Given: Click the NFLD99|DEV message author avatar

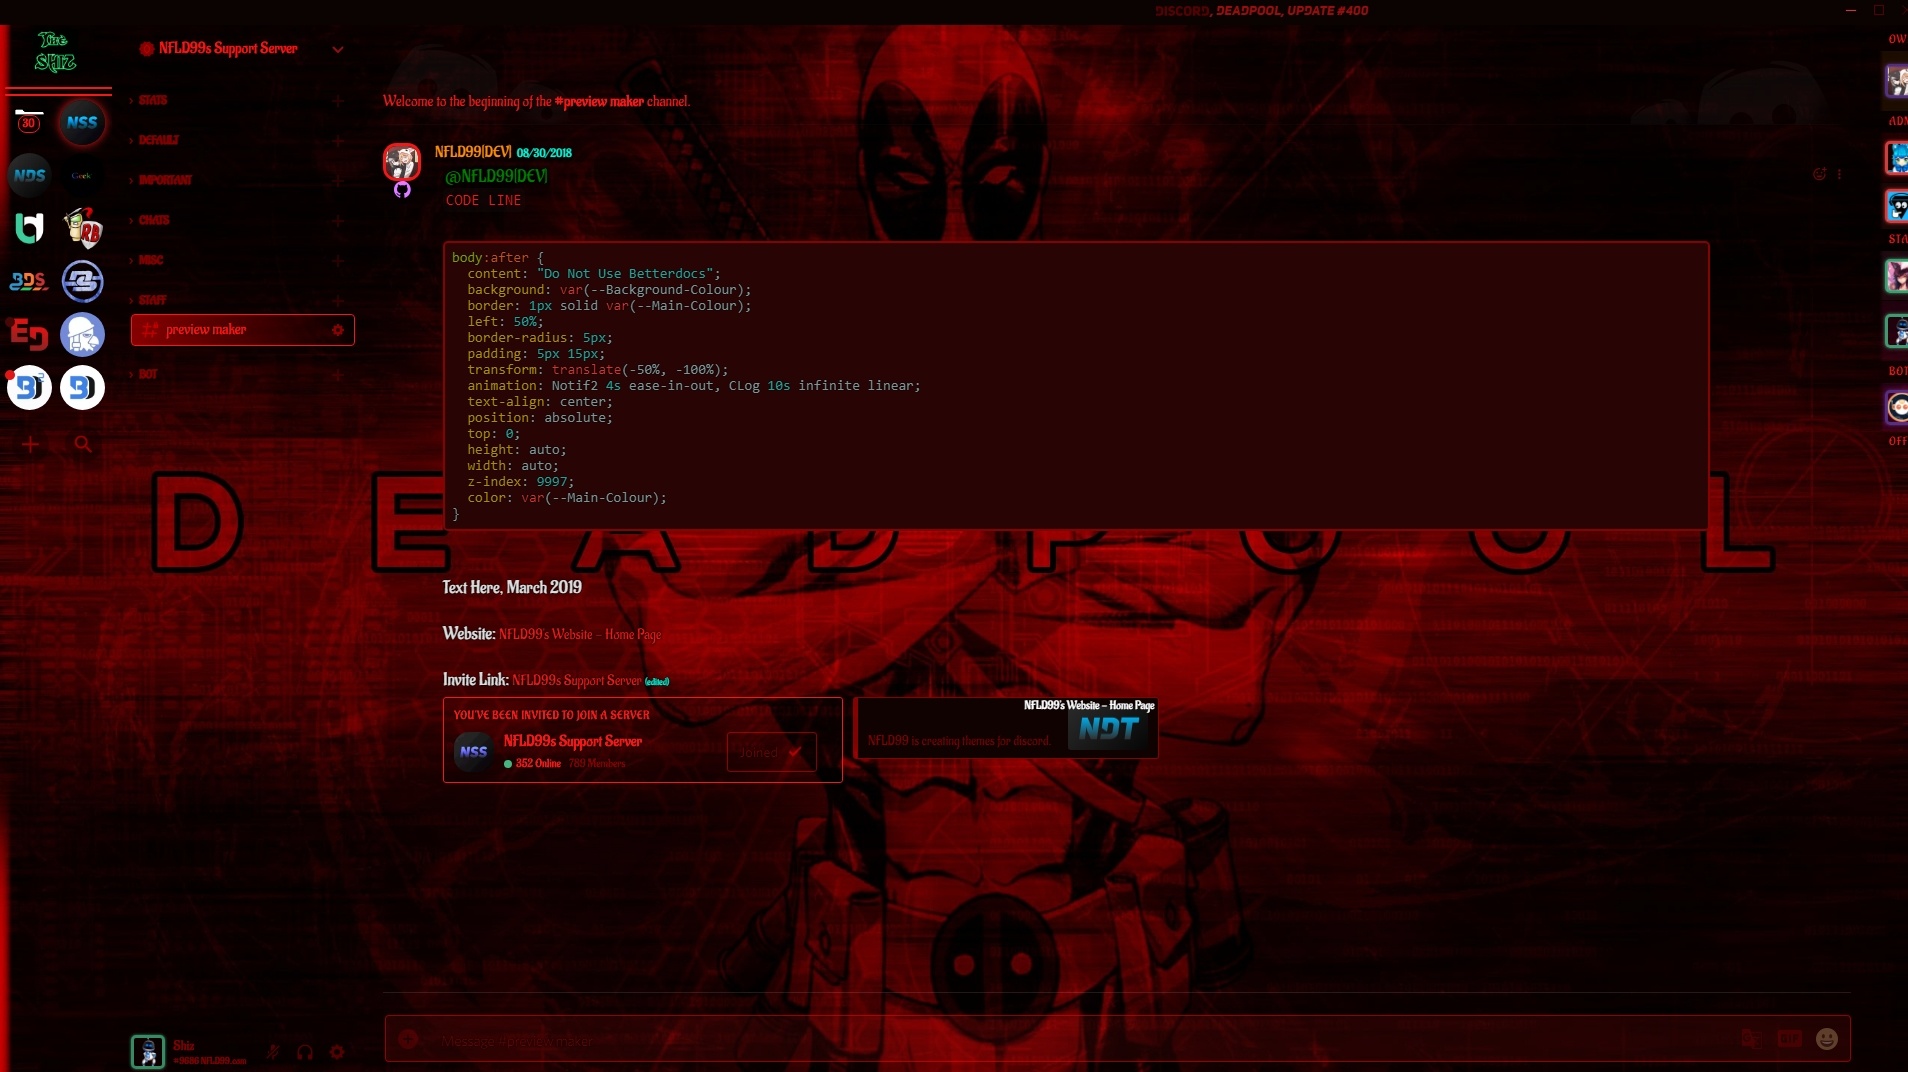Looking at the screenshot, I should tap(402, 162).
